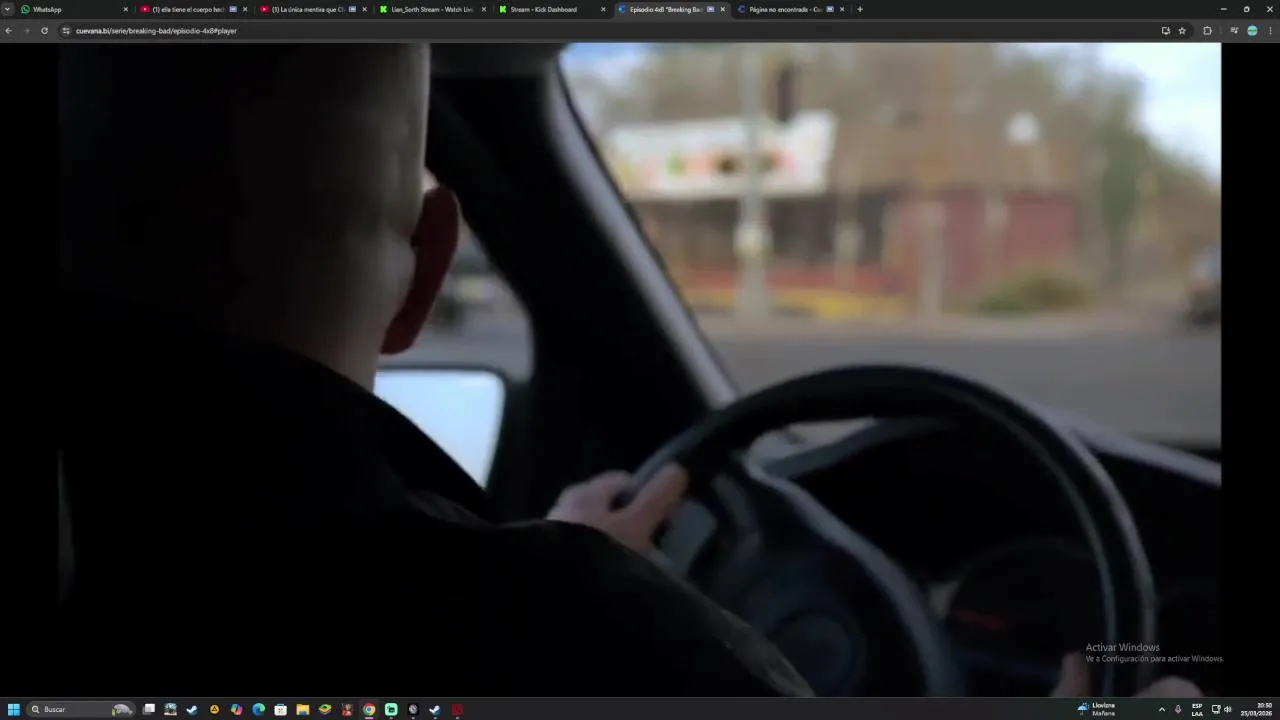
Task: Open Google Chrome taskbar icon
Action: click(x=369, y=709)
